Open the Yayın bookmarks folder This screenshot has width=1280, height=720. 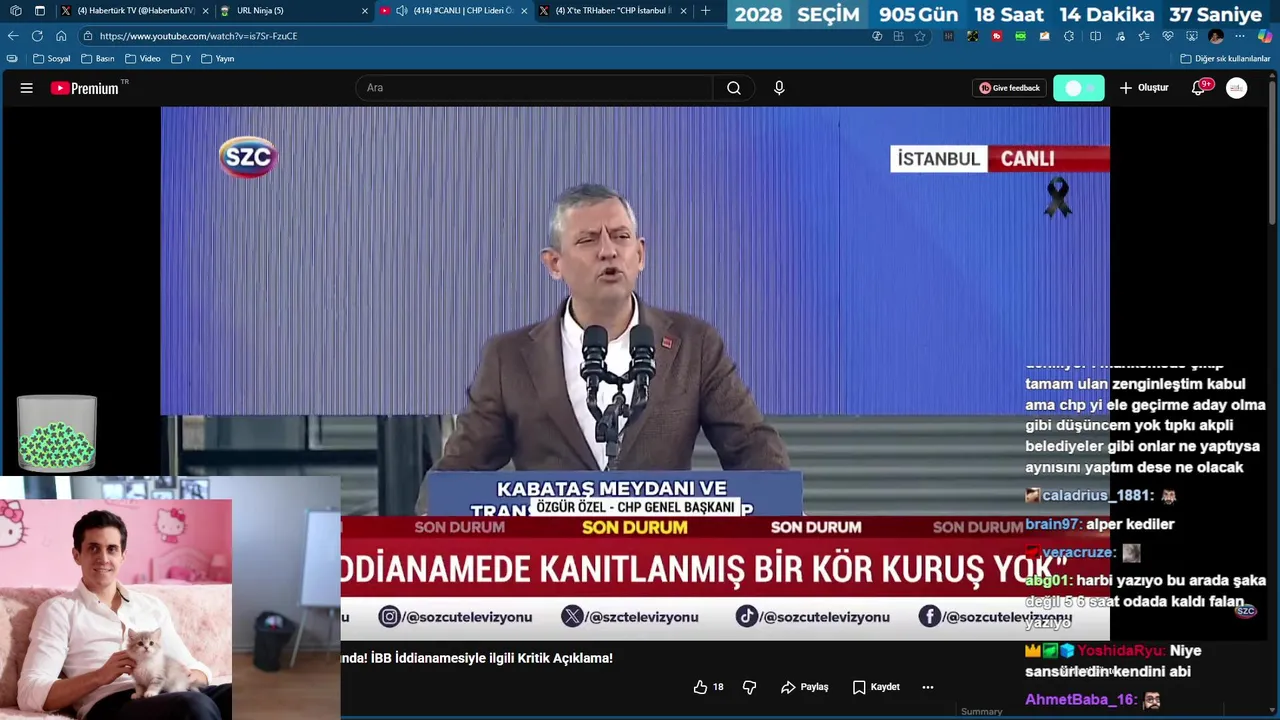(218, 59)
